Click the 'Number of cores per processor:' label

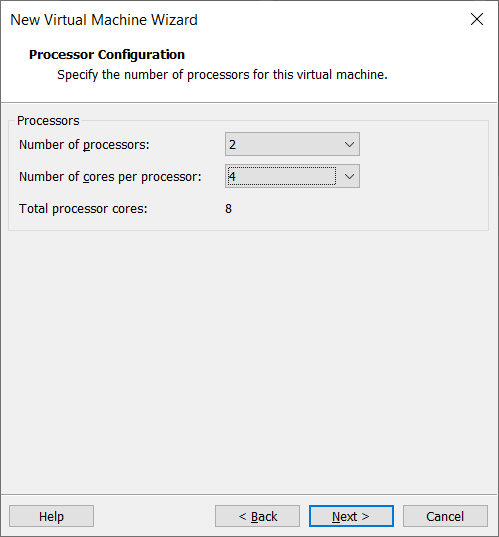(x=110, y=177)
